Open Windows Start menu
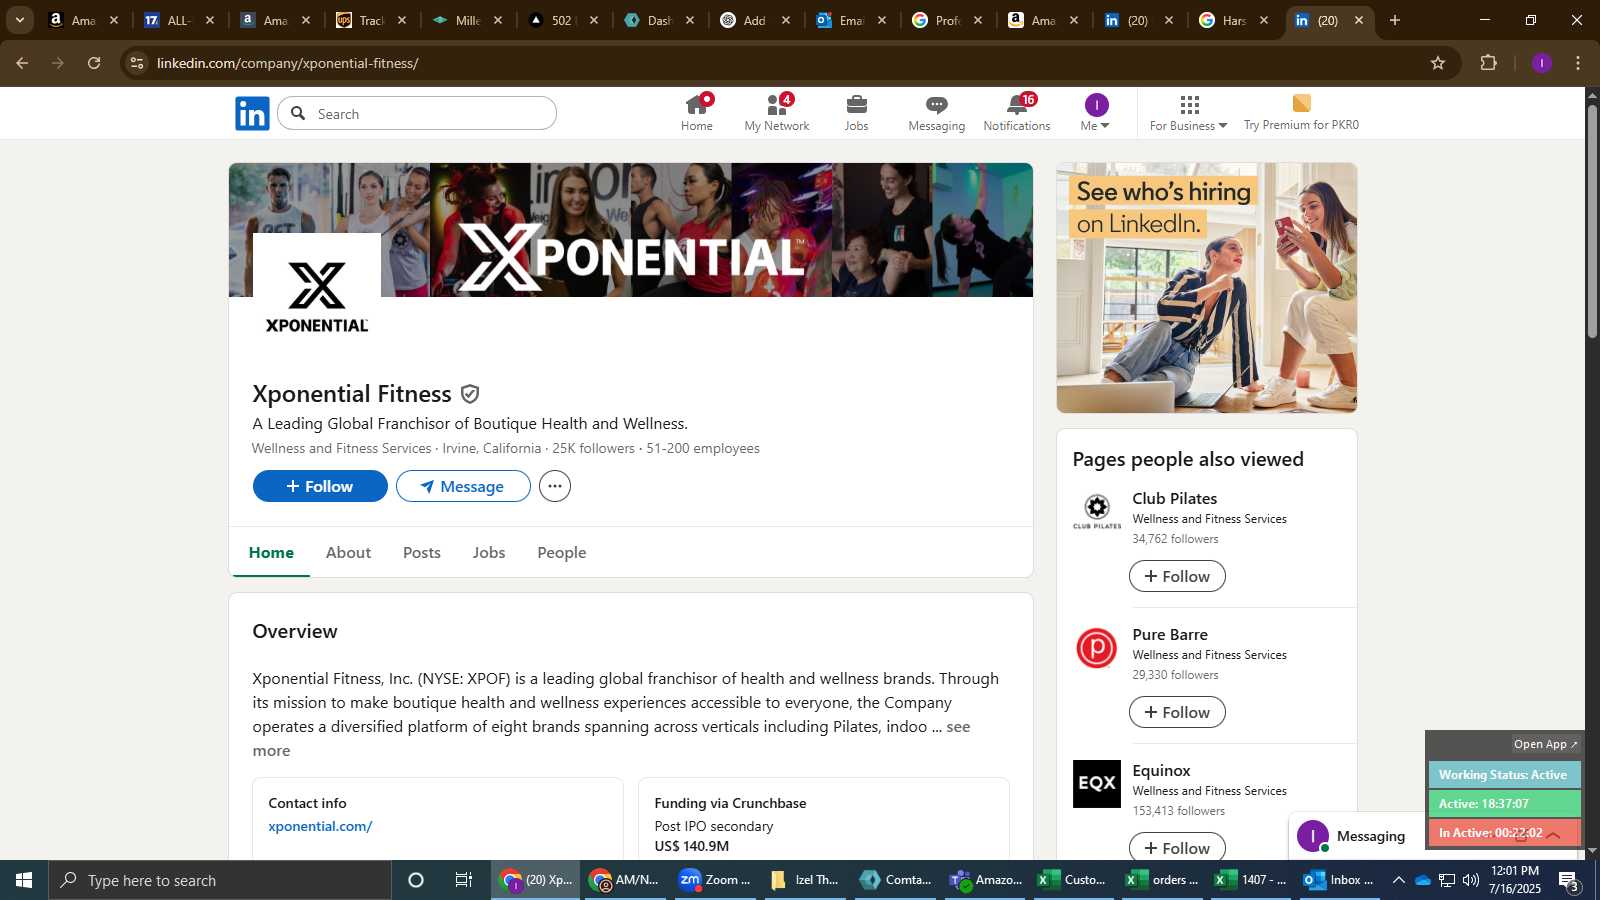 click(24, 880)
